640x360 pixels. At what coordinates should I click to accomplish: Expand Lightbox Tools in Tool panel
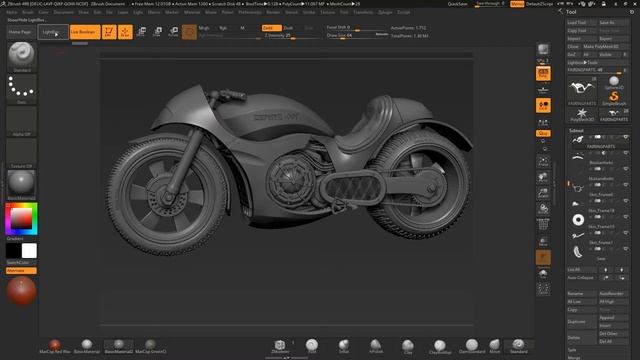598,62
